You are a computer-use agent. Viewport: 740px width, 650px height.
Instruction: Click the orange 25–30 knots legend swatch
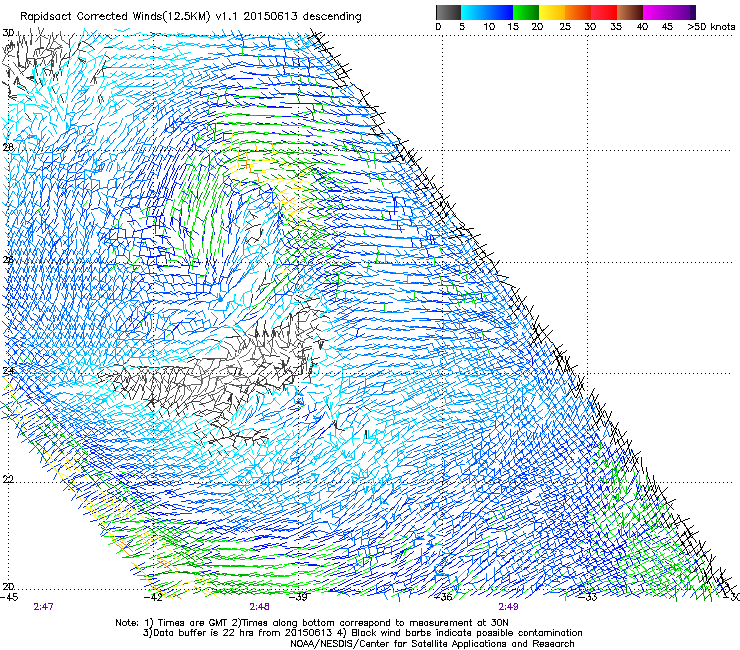pos(578,12)
